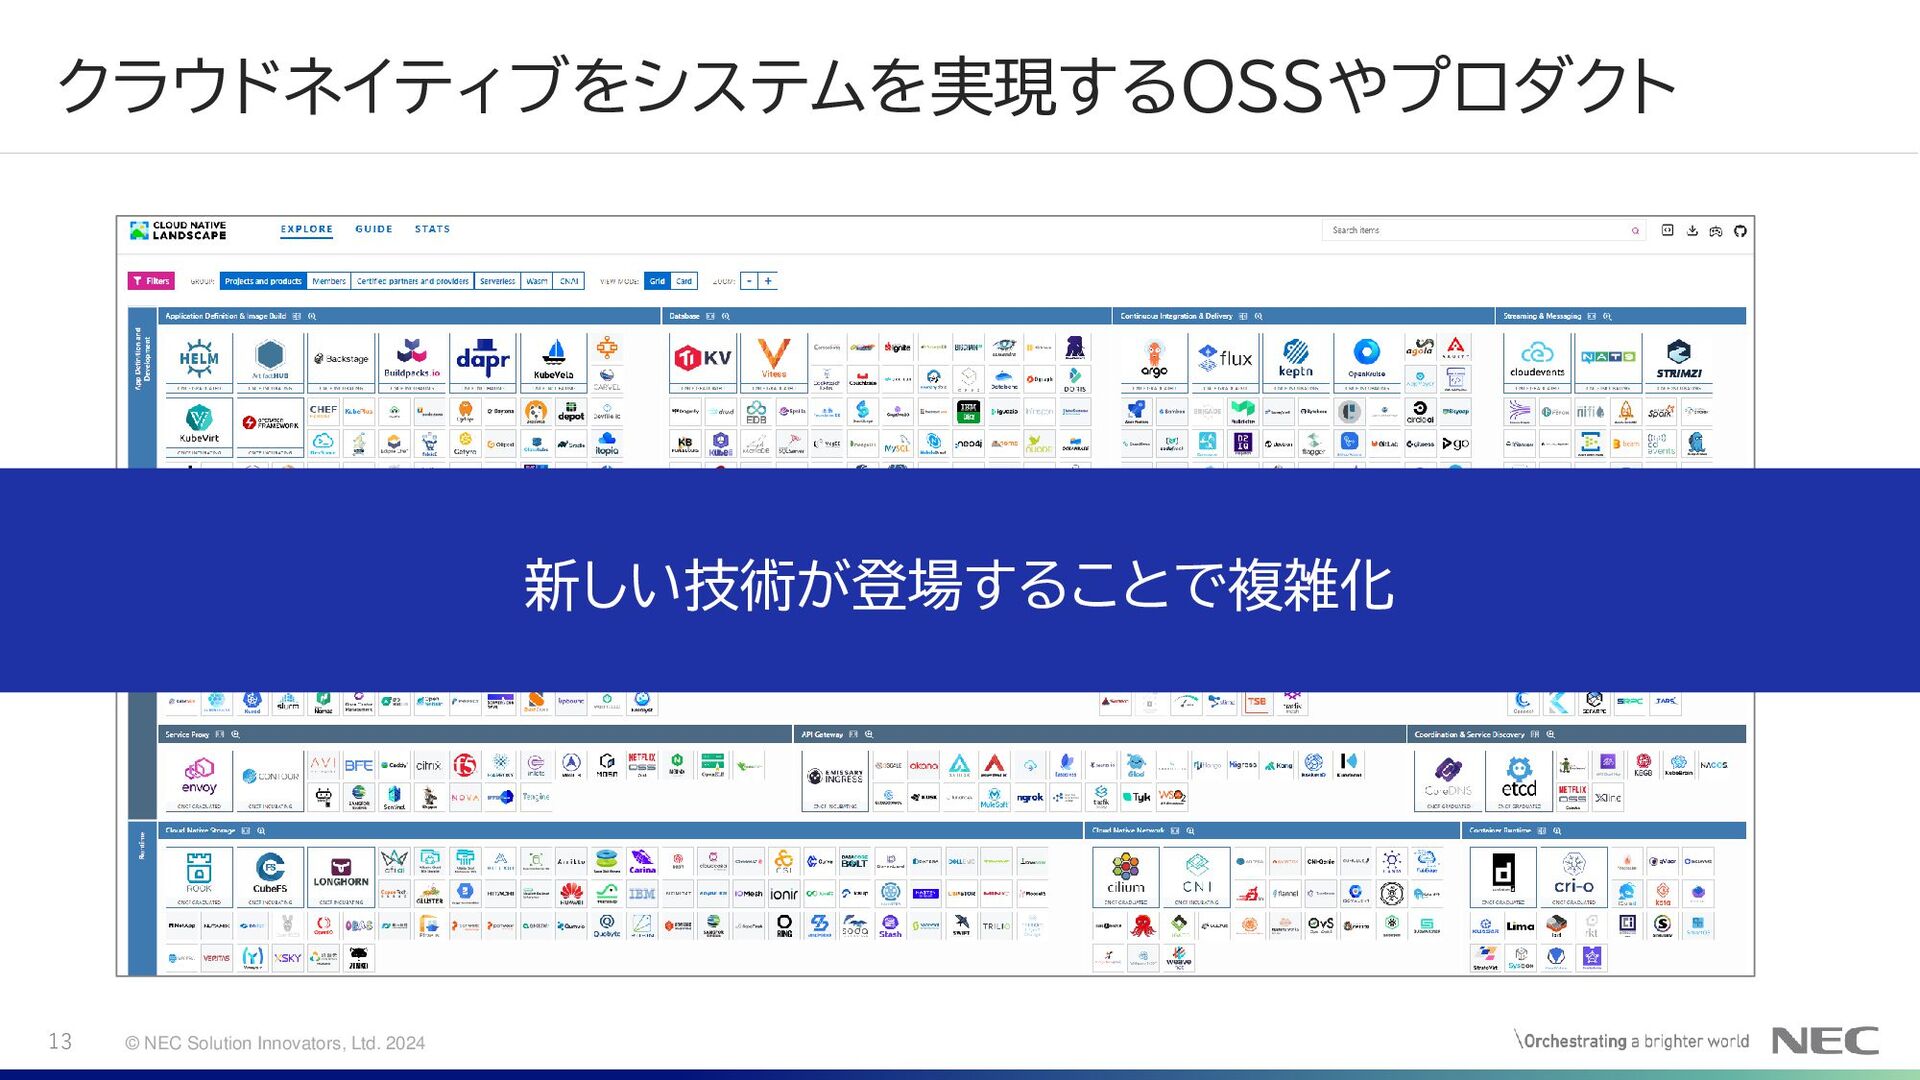The height and width of the screenshot is (1080, 1920).
Task: Select the Rook storage tile
Action: 199,877
